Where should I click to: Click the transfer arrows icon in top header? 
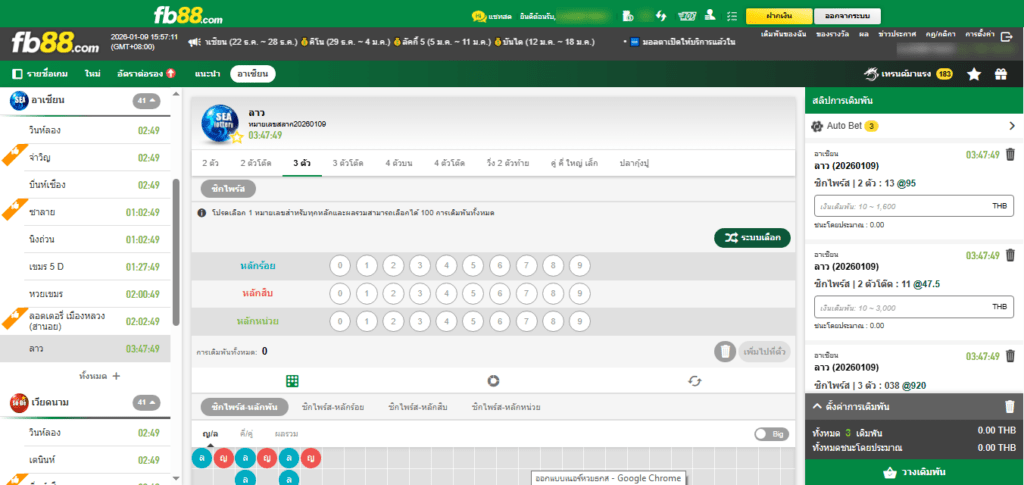point(661,15)
